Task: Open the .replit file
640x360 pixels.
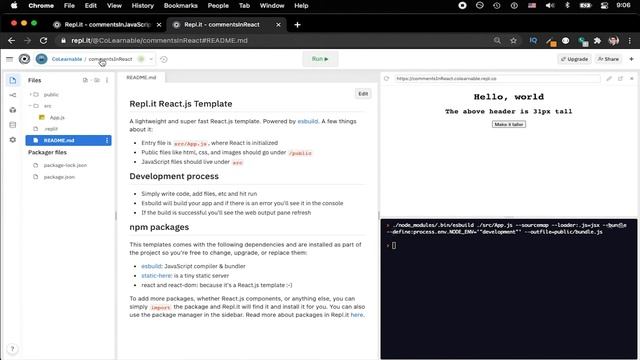Action: point(51,129)
